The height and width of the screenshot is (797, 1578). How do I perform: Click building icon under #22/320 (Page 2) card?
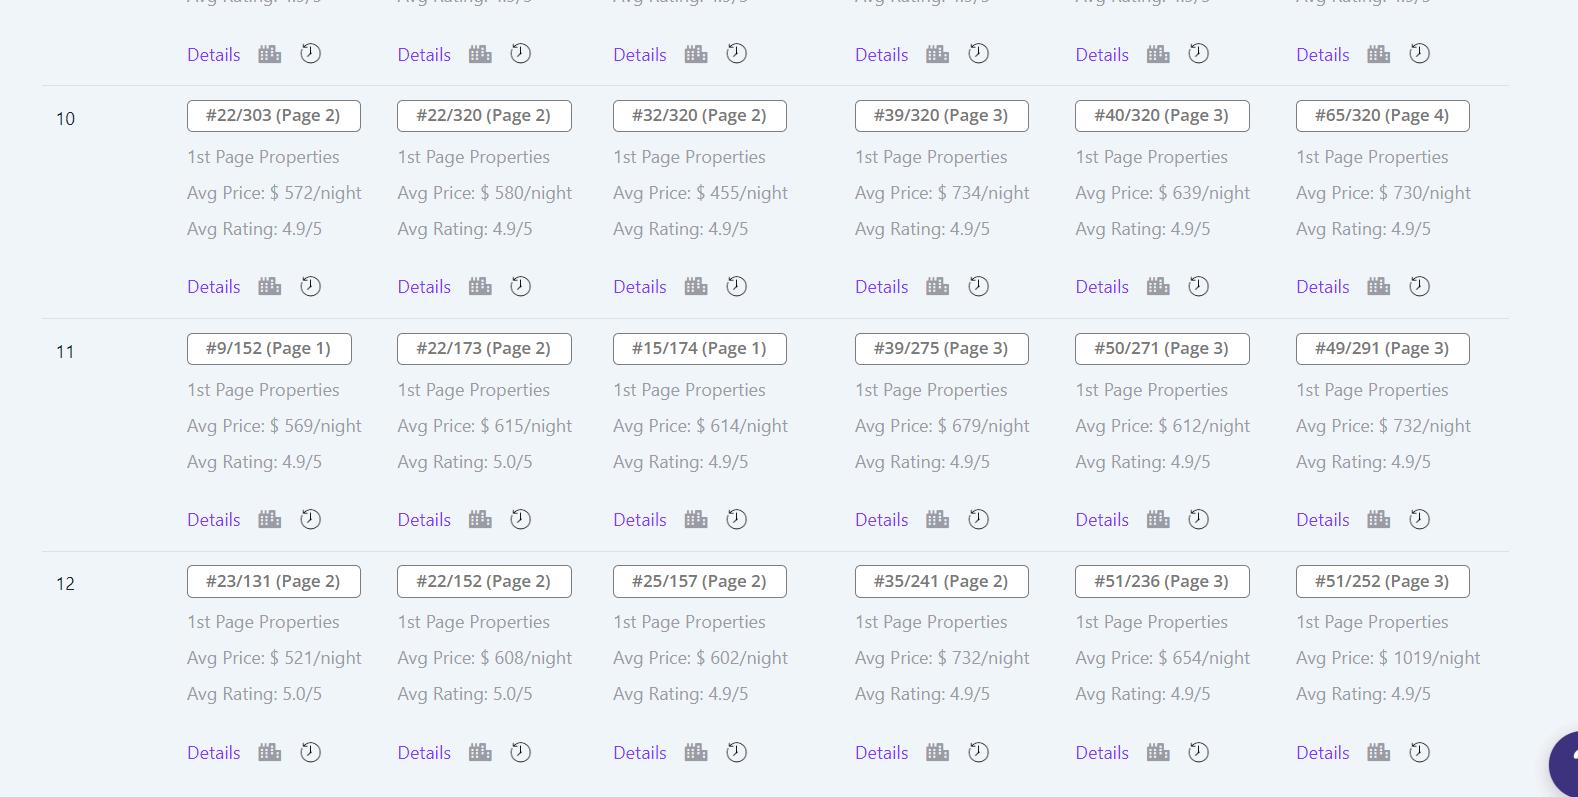(x=480, y=287)
